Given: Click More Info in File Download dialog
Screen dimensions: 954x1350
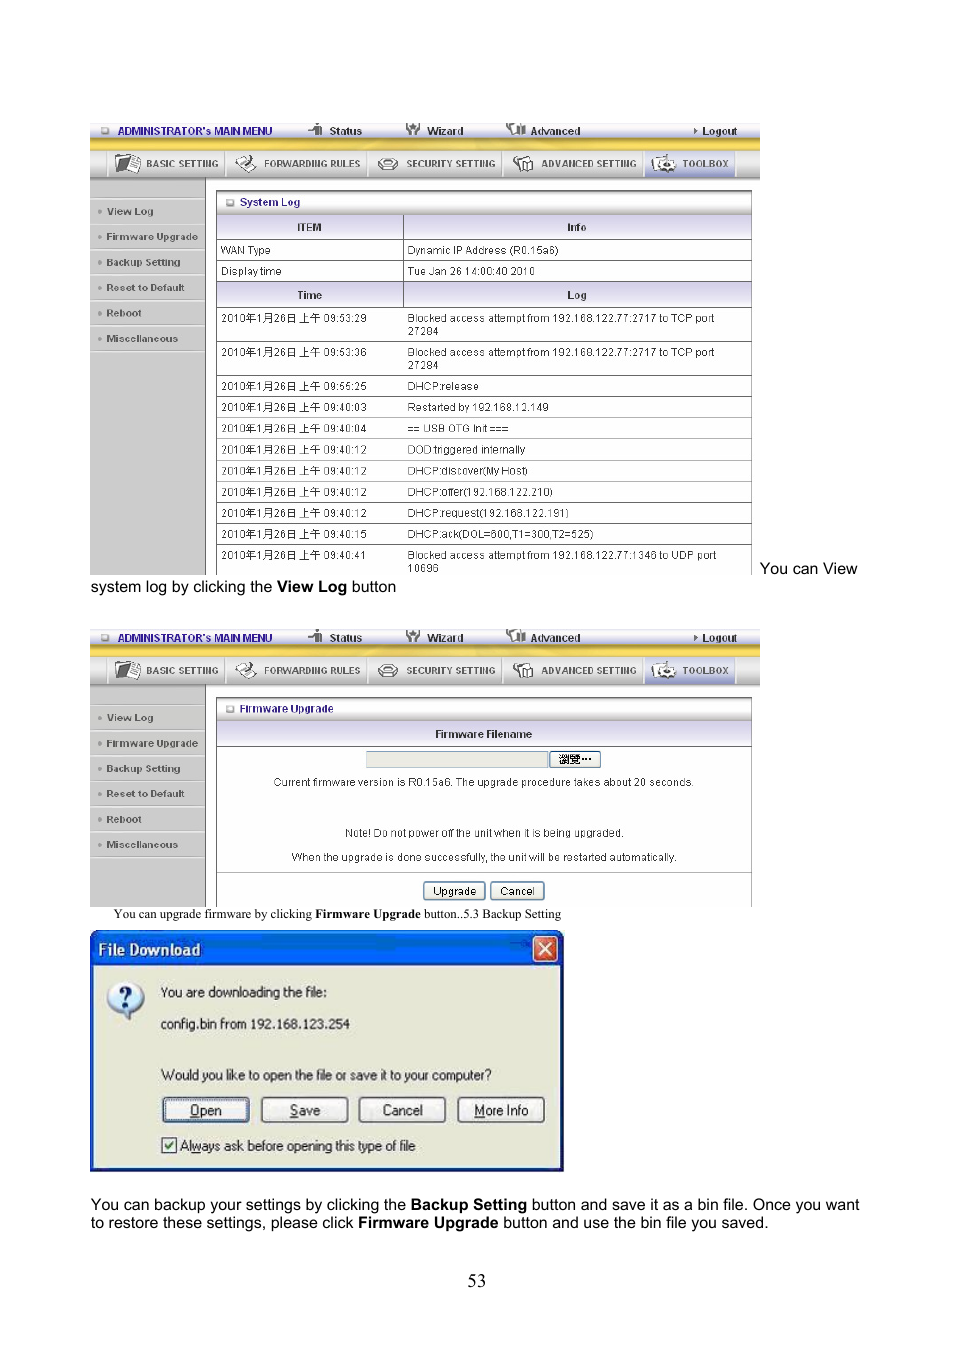Looking at the screenshot, I should coord(501,1110).
